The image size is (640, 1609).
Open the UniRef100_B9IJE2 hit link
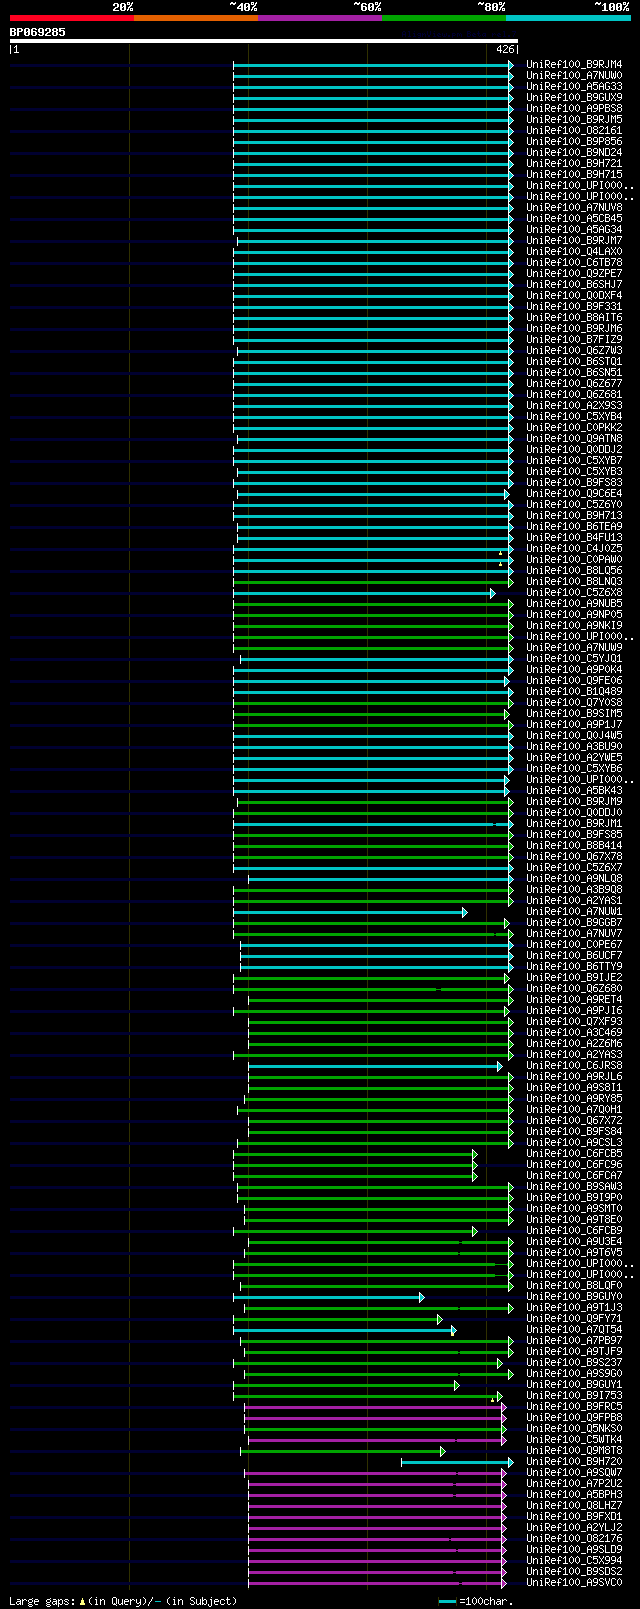pyautogui.click(x=574, y=977)
